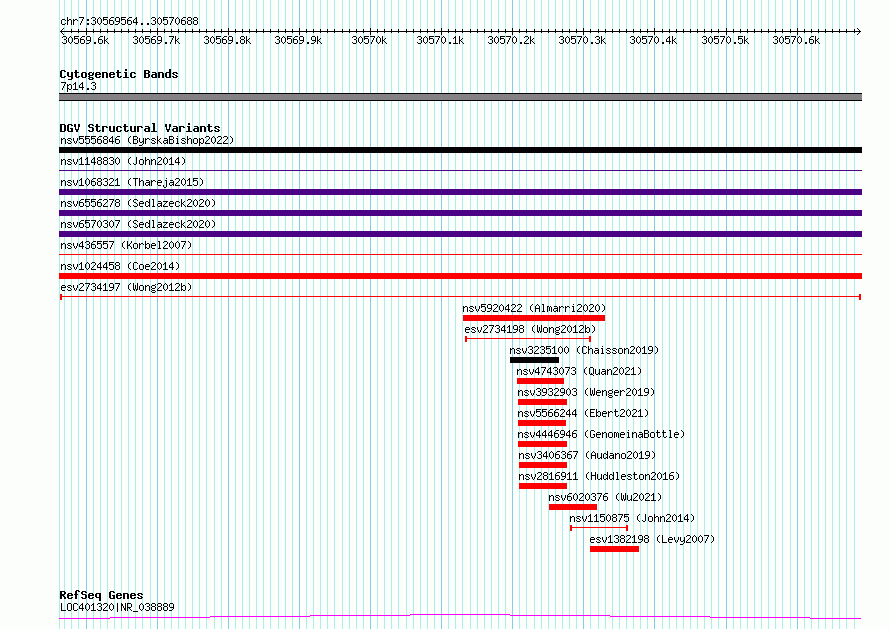890x629 pixels.
Task: Select nsv5566244 (Ebert2021) variant label
Action: (583, 413)
